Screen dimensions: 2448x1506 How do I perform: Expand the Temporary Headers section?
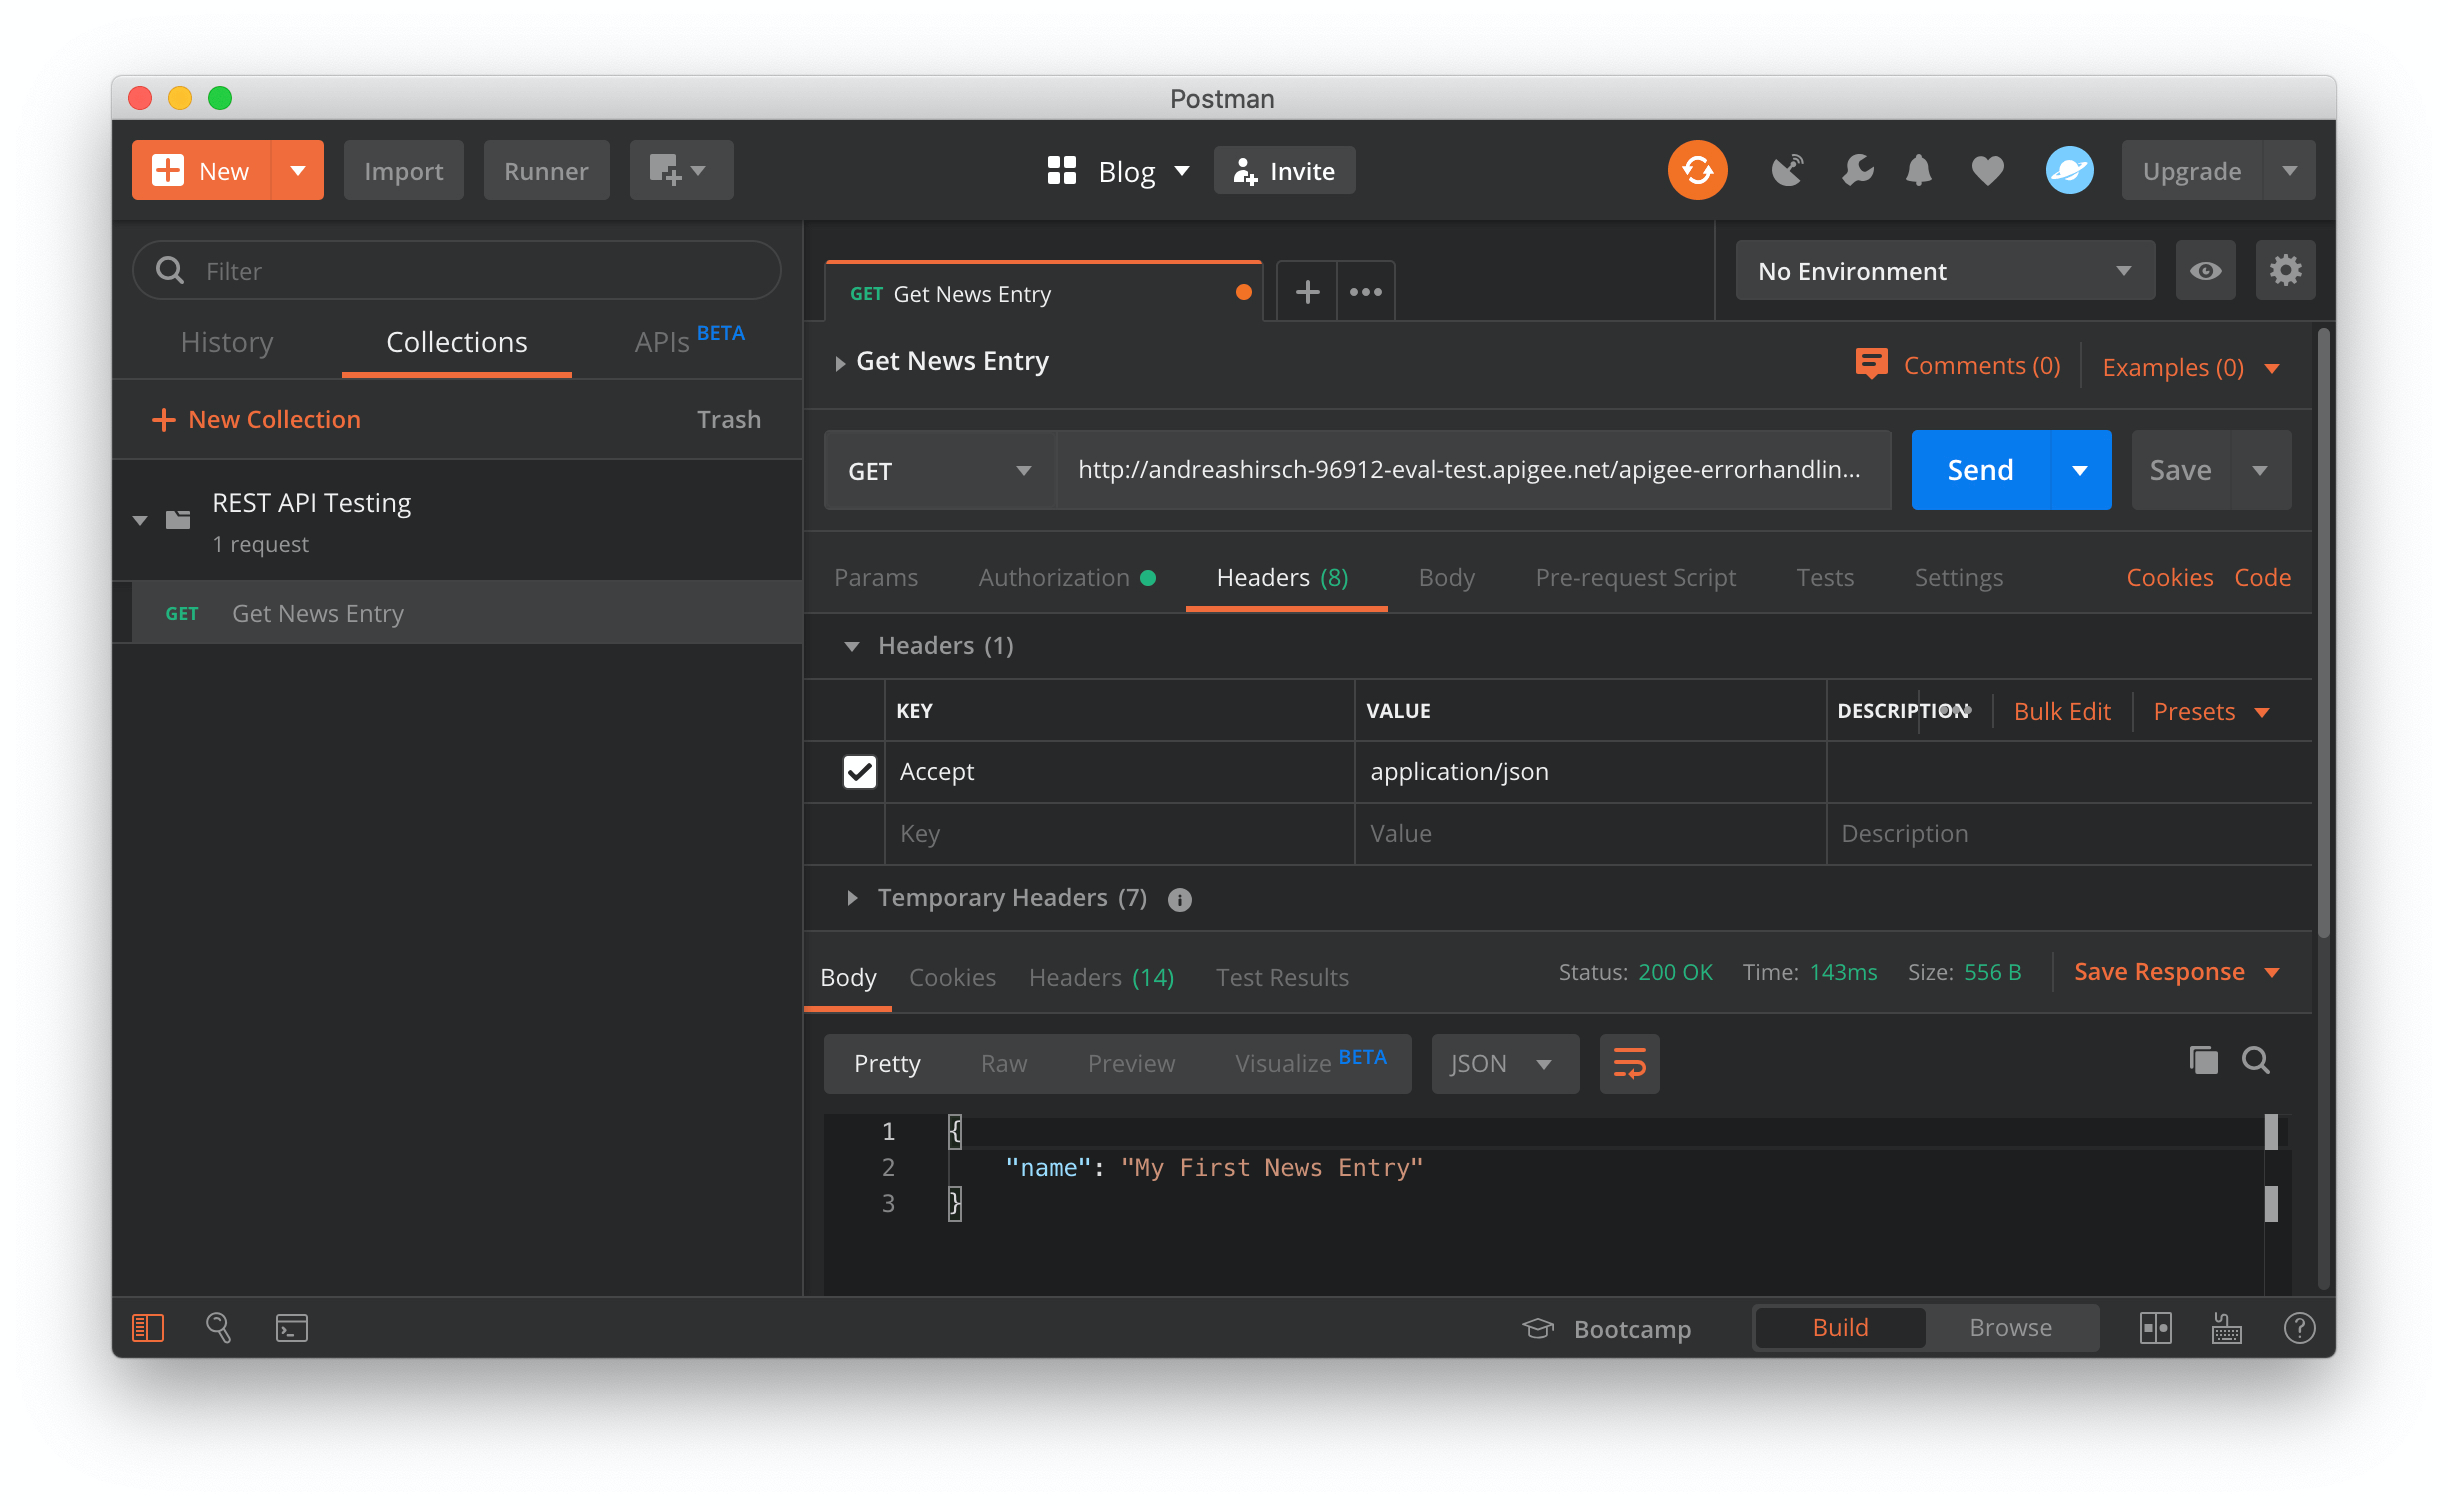pyautogui.click(x=852, y=898)
